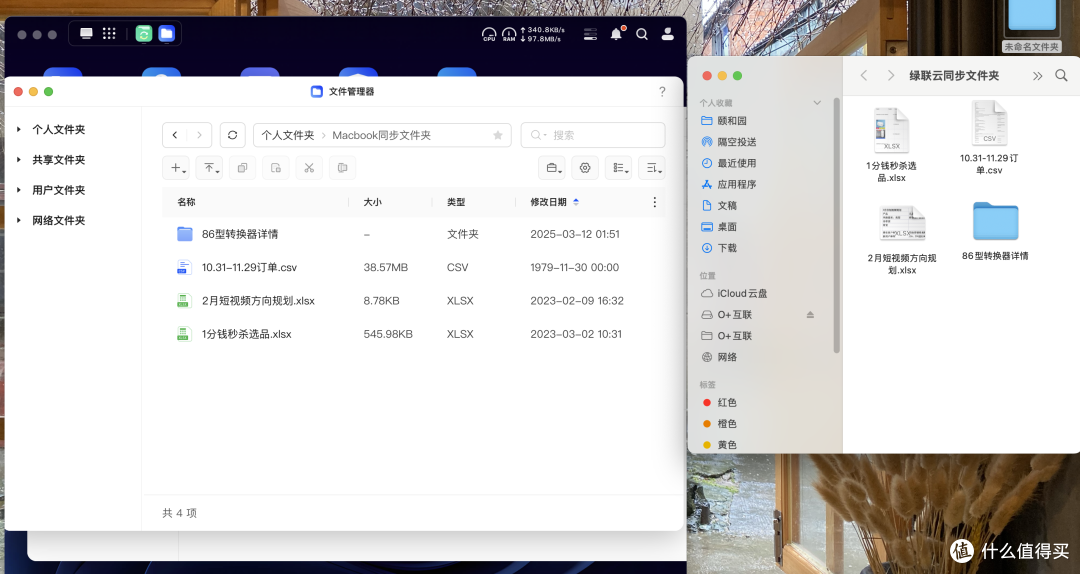
Task: Open 最近使用 in Finder sidebar
Action: (x=736, y=163)
